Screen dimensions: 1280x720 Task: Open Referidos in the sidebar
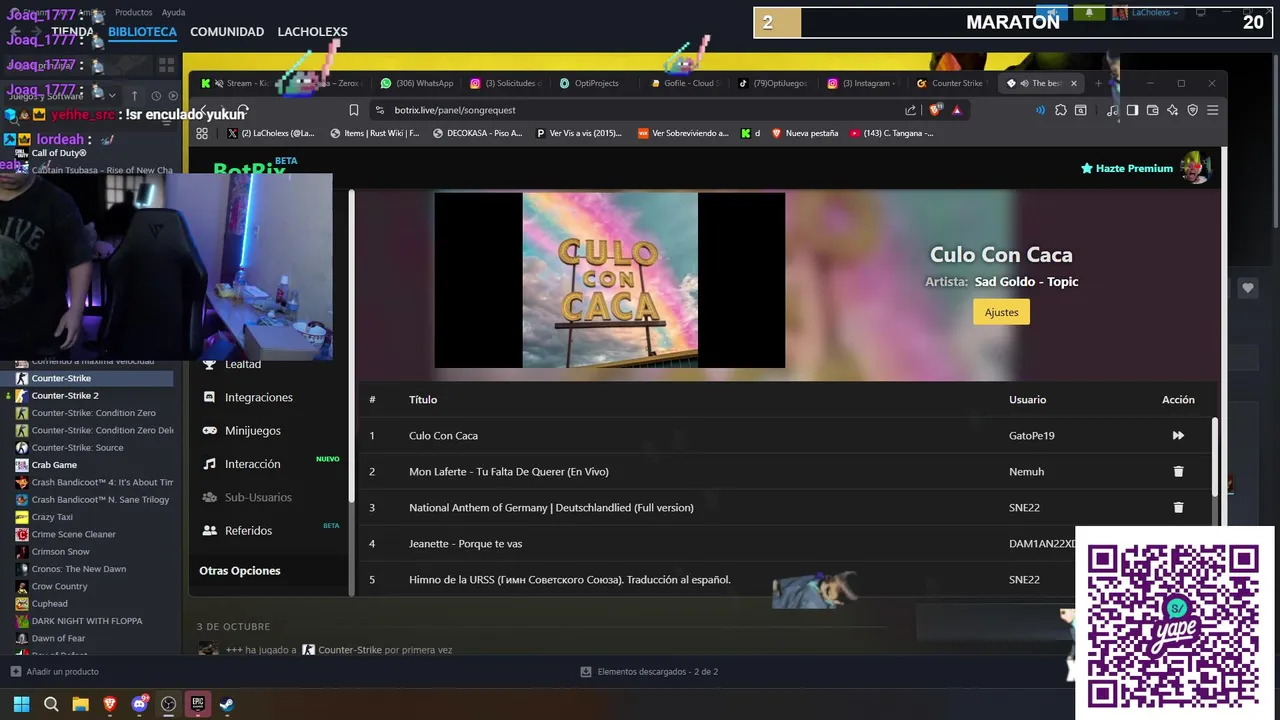[248, 530]
